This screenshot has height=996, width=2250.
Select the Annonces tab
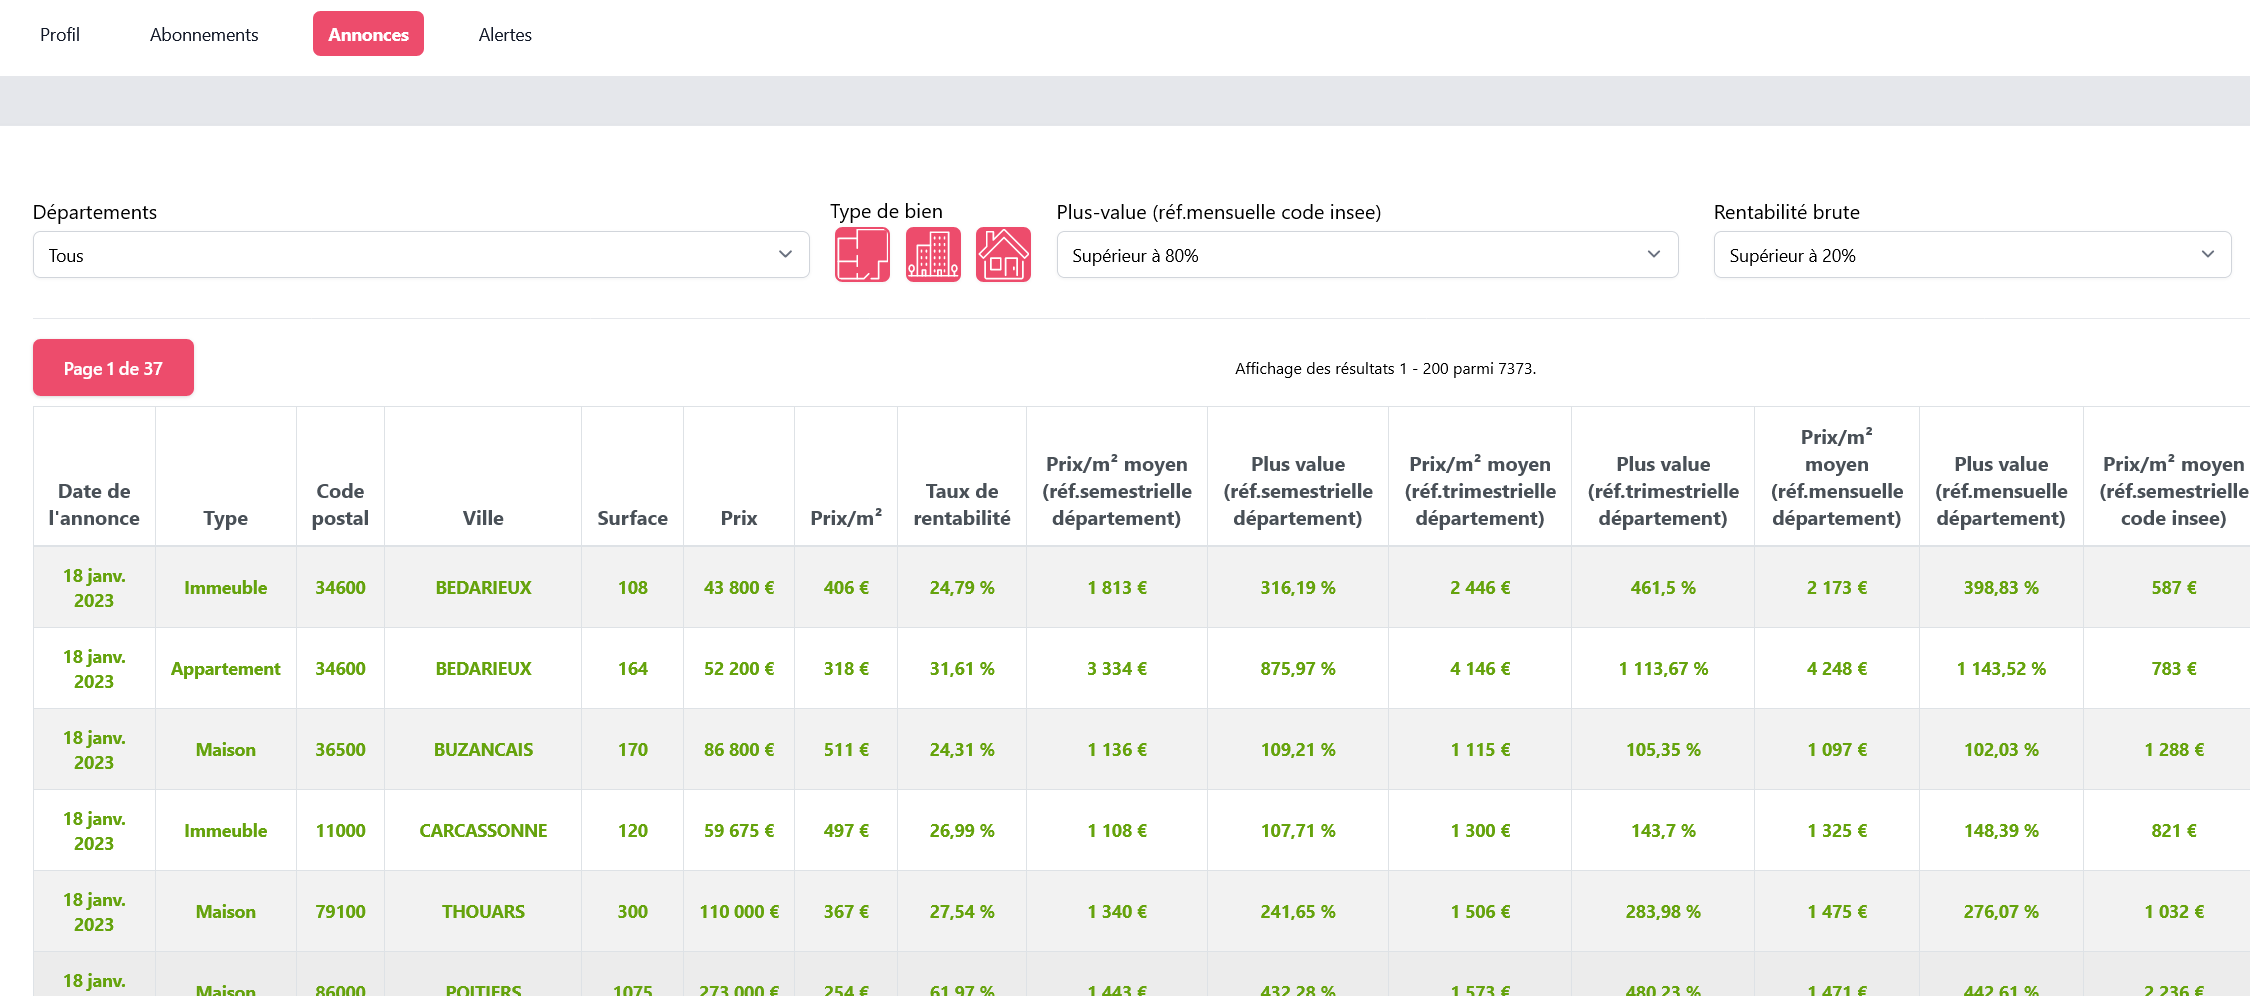click(x=368, y=34)
